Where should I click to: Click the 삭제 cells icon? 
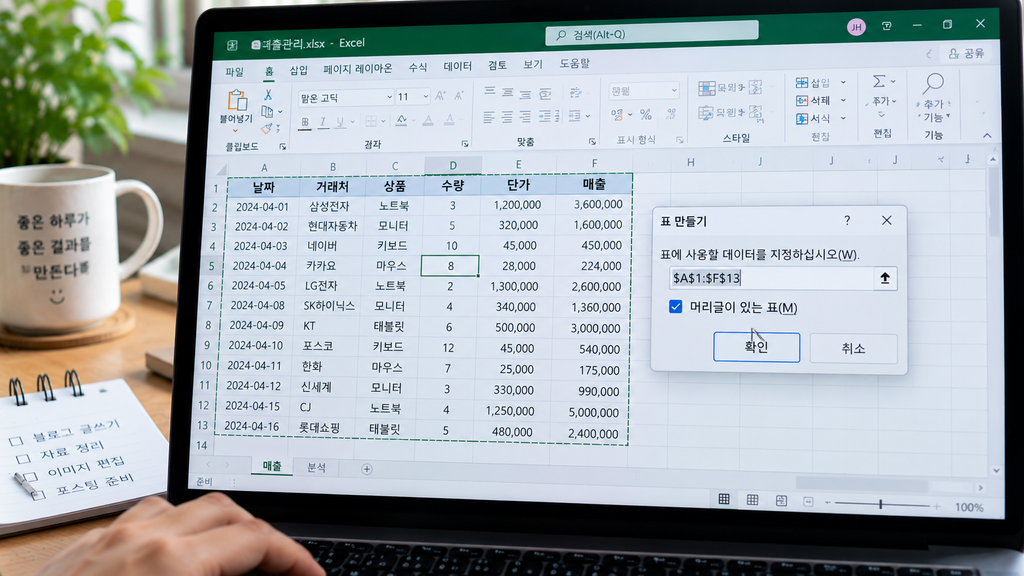tap(802, 101)
